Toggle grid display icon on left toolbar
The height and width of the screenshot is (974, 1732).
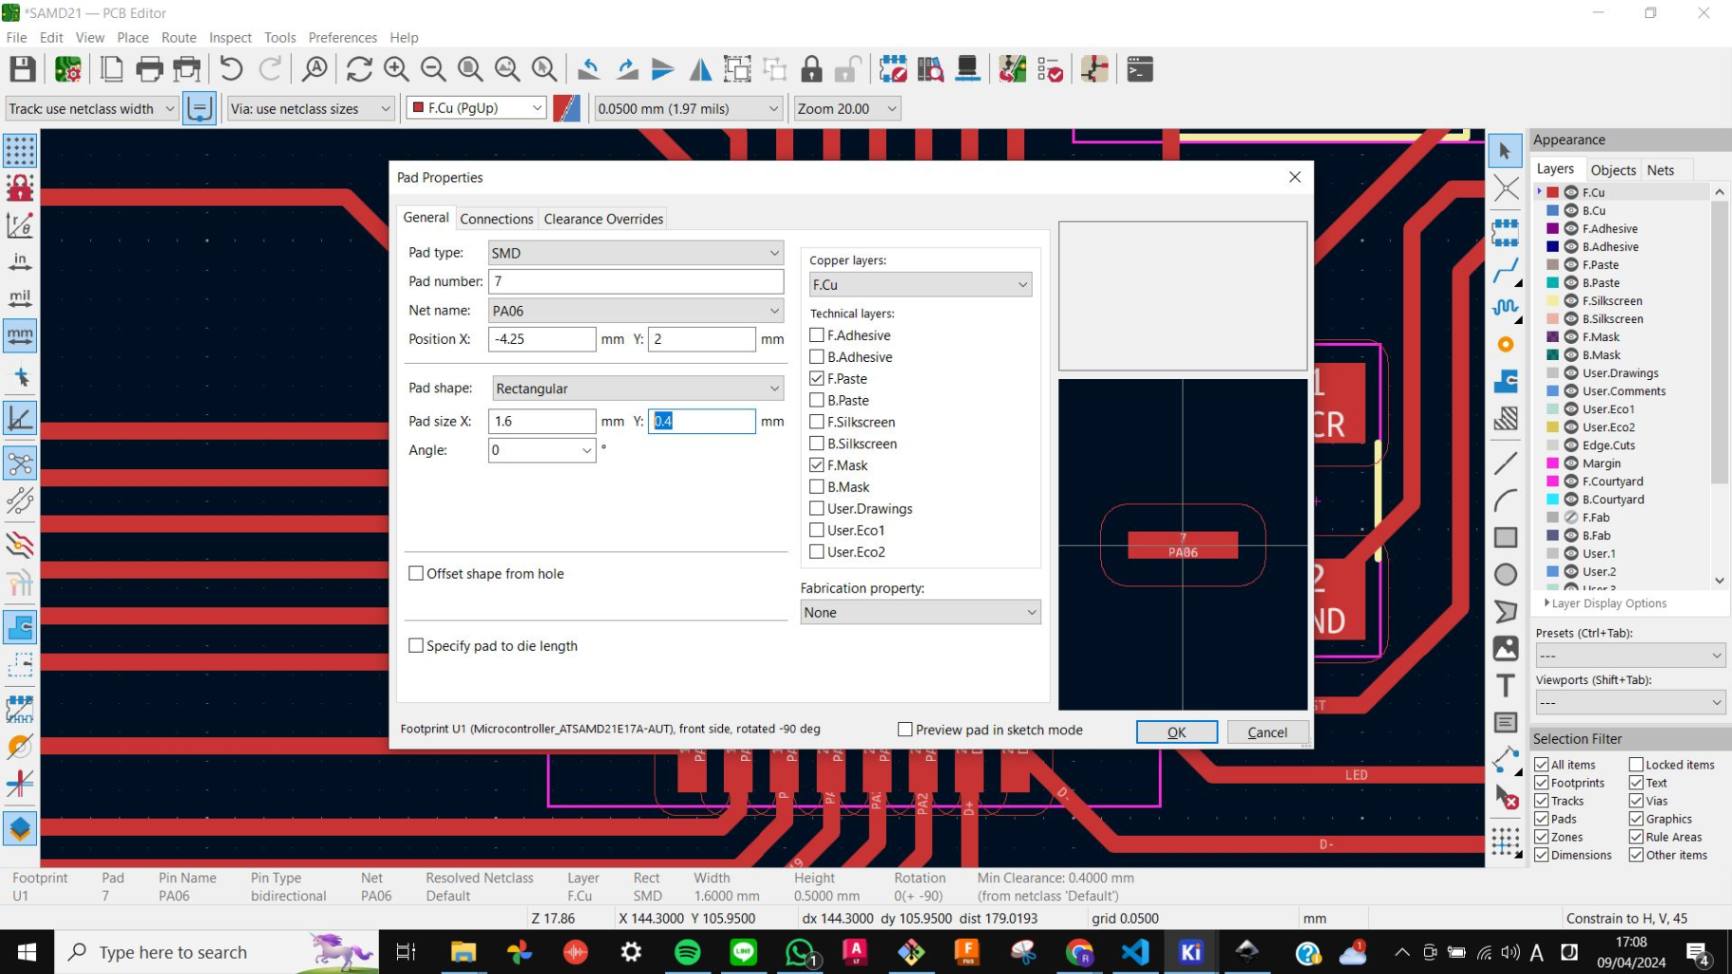coord(20,151)
